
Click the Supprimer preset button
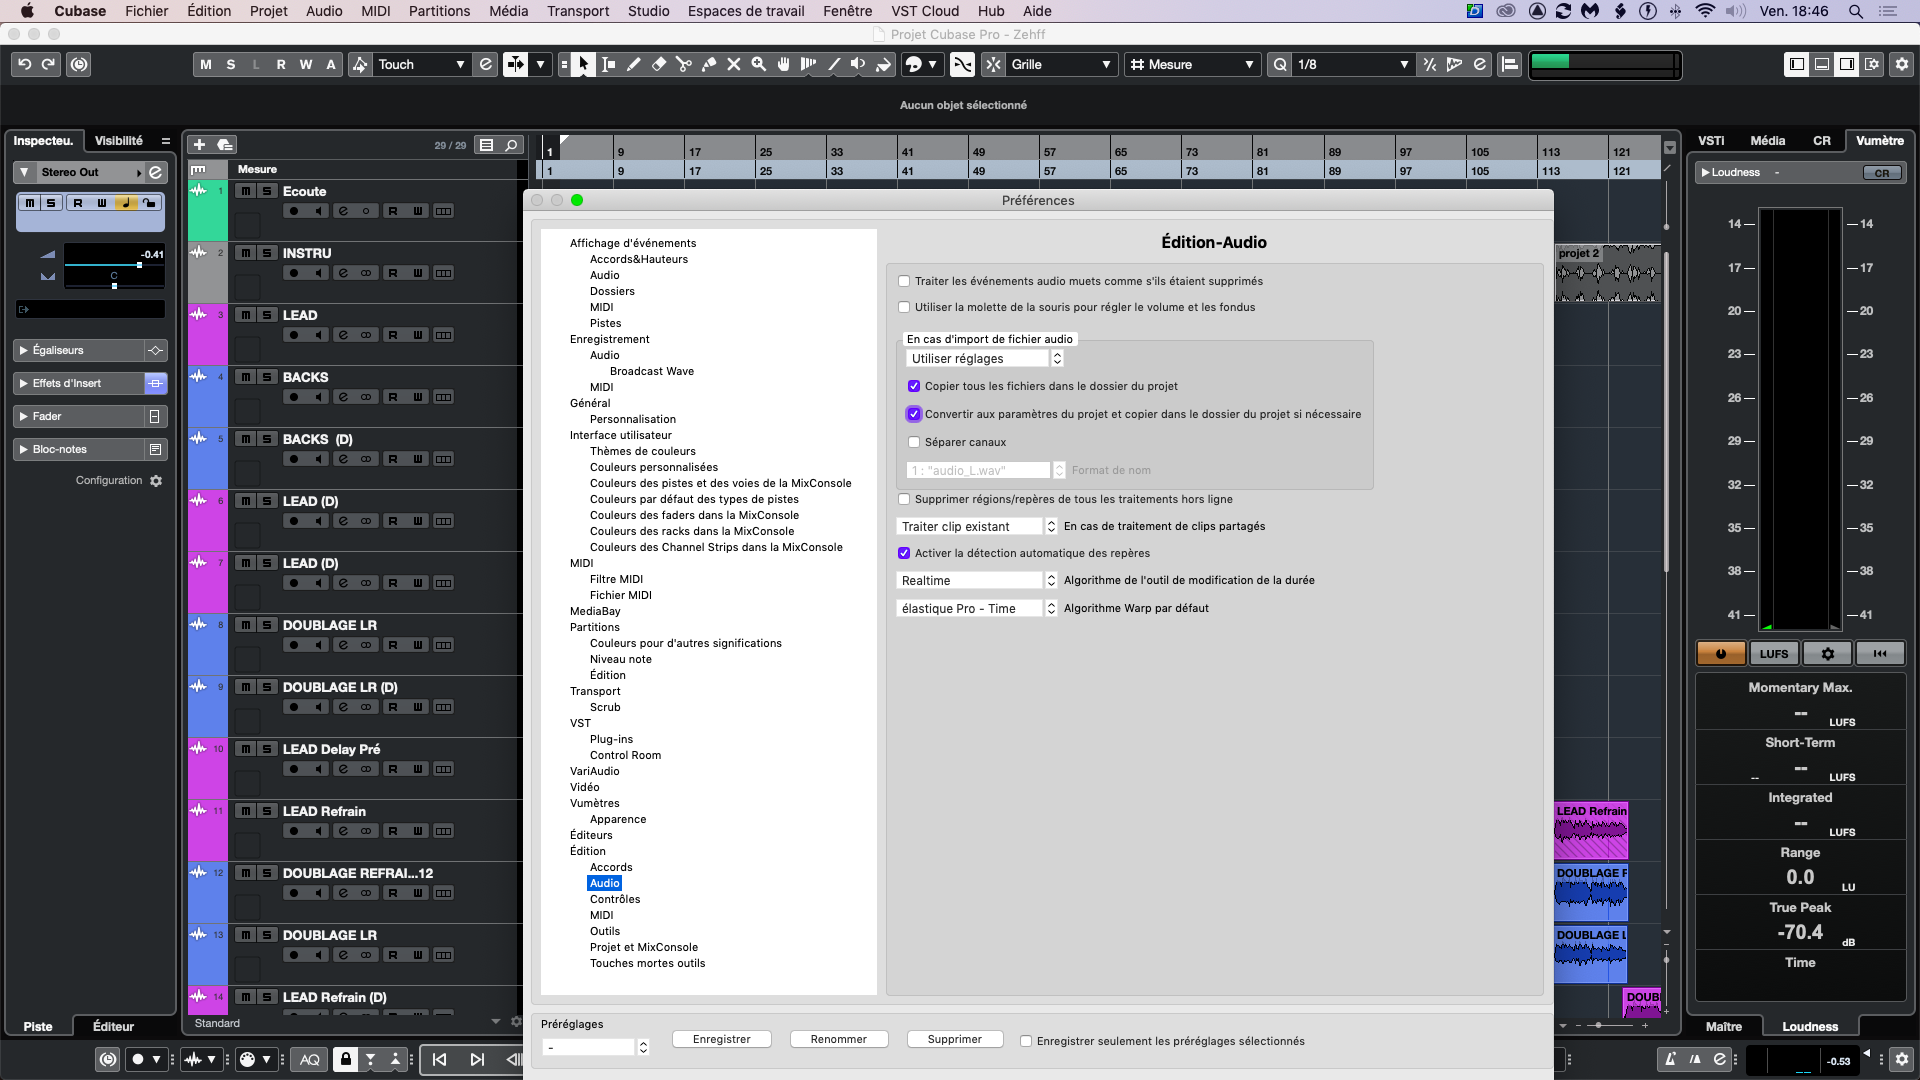tap(954, 1039)
